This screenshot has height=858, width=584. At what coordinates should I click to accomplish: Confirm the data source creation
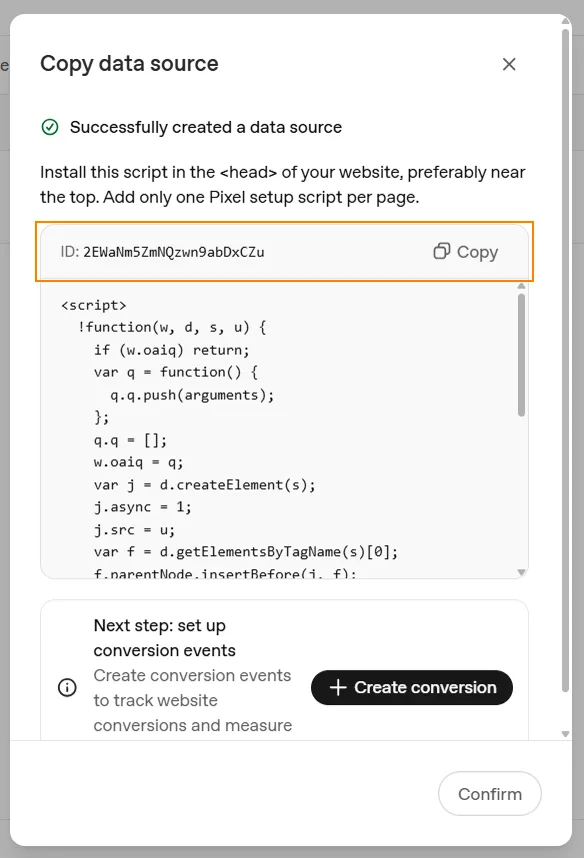click(x=490, y=793)
